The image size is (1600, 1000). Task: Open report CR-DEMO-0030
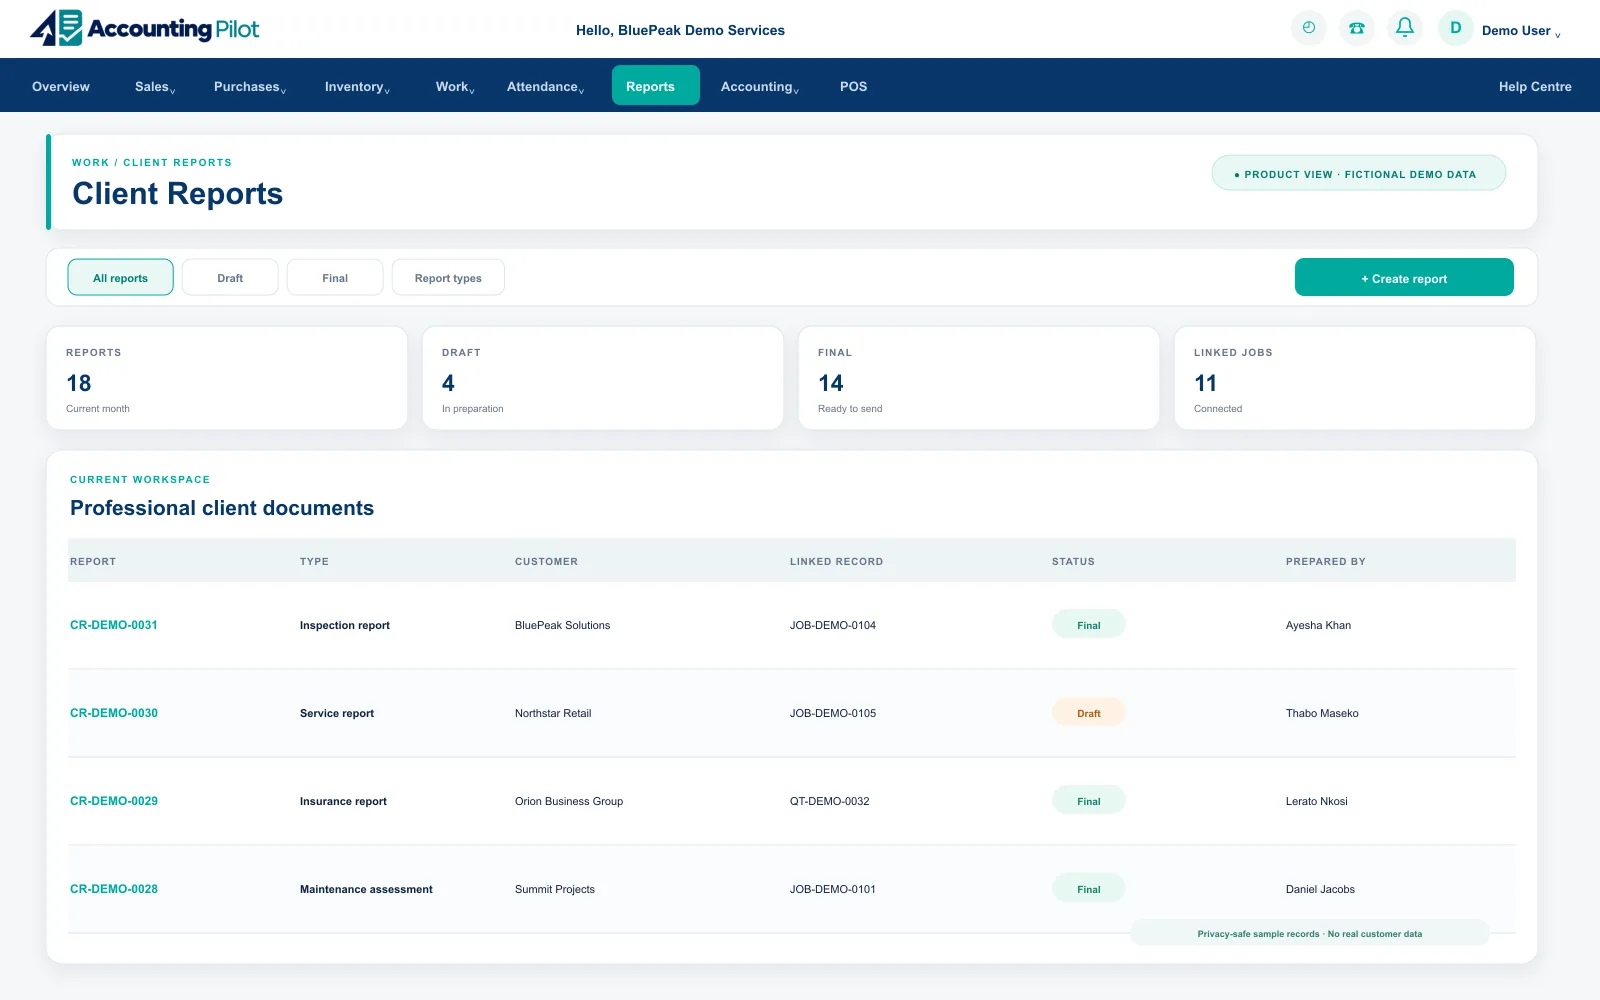[114, 713]
